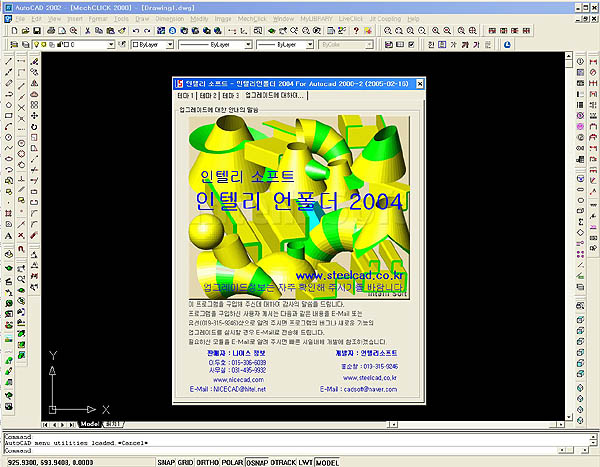Toggle MODEL space button in status bar

click(327, 462)
